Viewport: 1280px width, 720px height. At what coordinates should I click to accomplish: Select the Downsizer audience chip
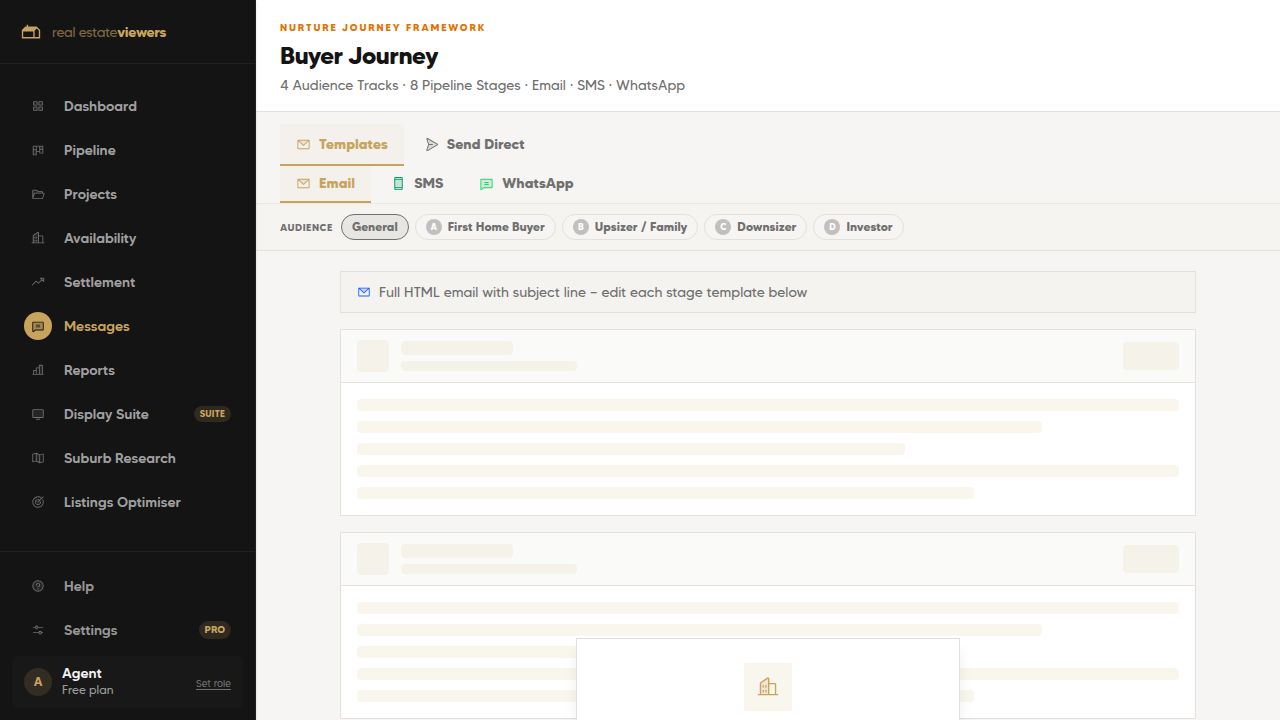pos(755,227)
